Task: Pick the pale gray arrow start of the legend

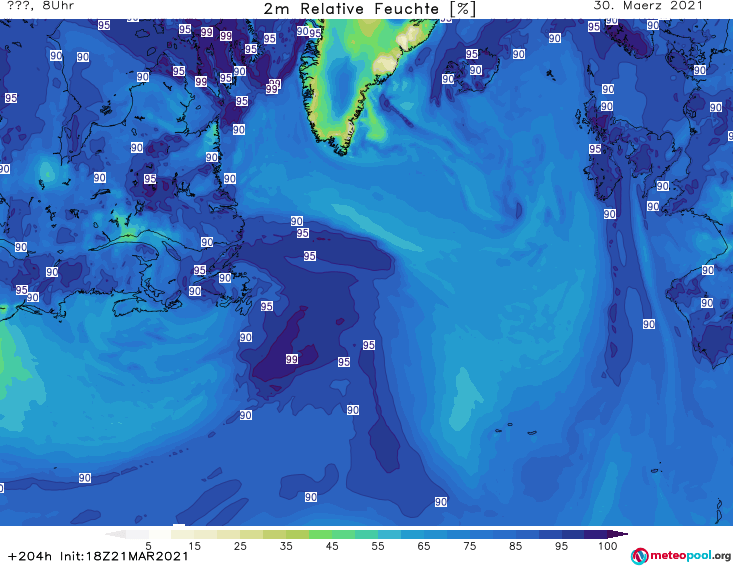Action: (115, 534)
